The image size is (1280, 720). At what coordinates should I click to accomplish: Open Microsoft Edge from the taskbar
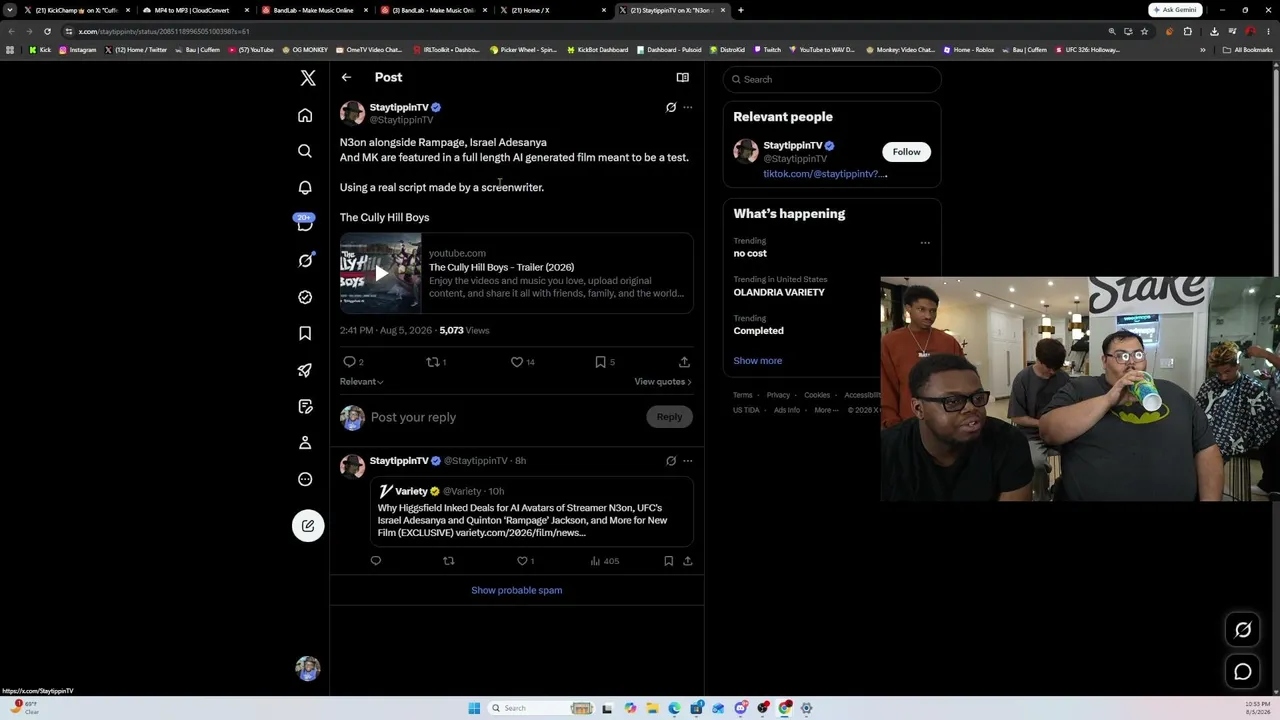pos(674,708)
